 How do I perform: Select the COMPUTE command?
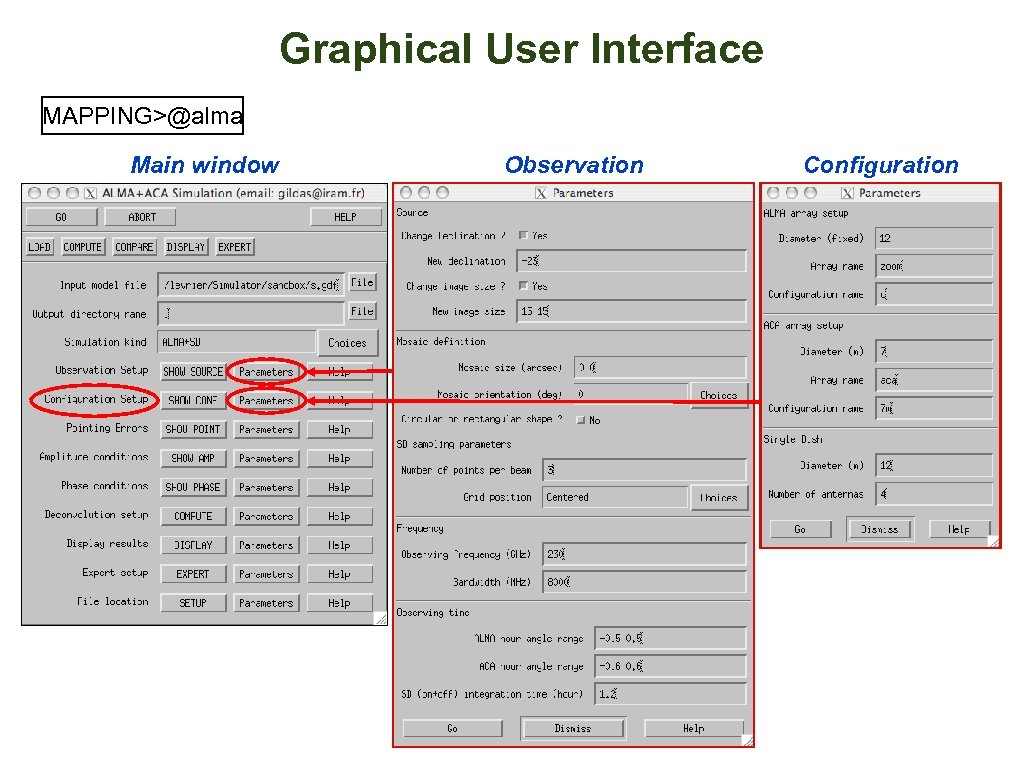tap(82, 246)
